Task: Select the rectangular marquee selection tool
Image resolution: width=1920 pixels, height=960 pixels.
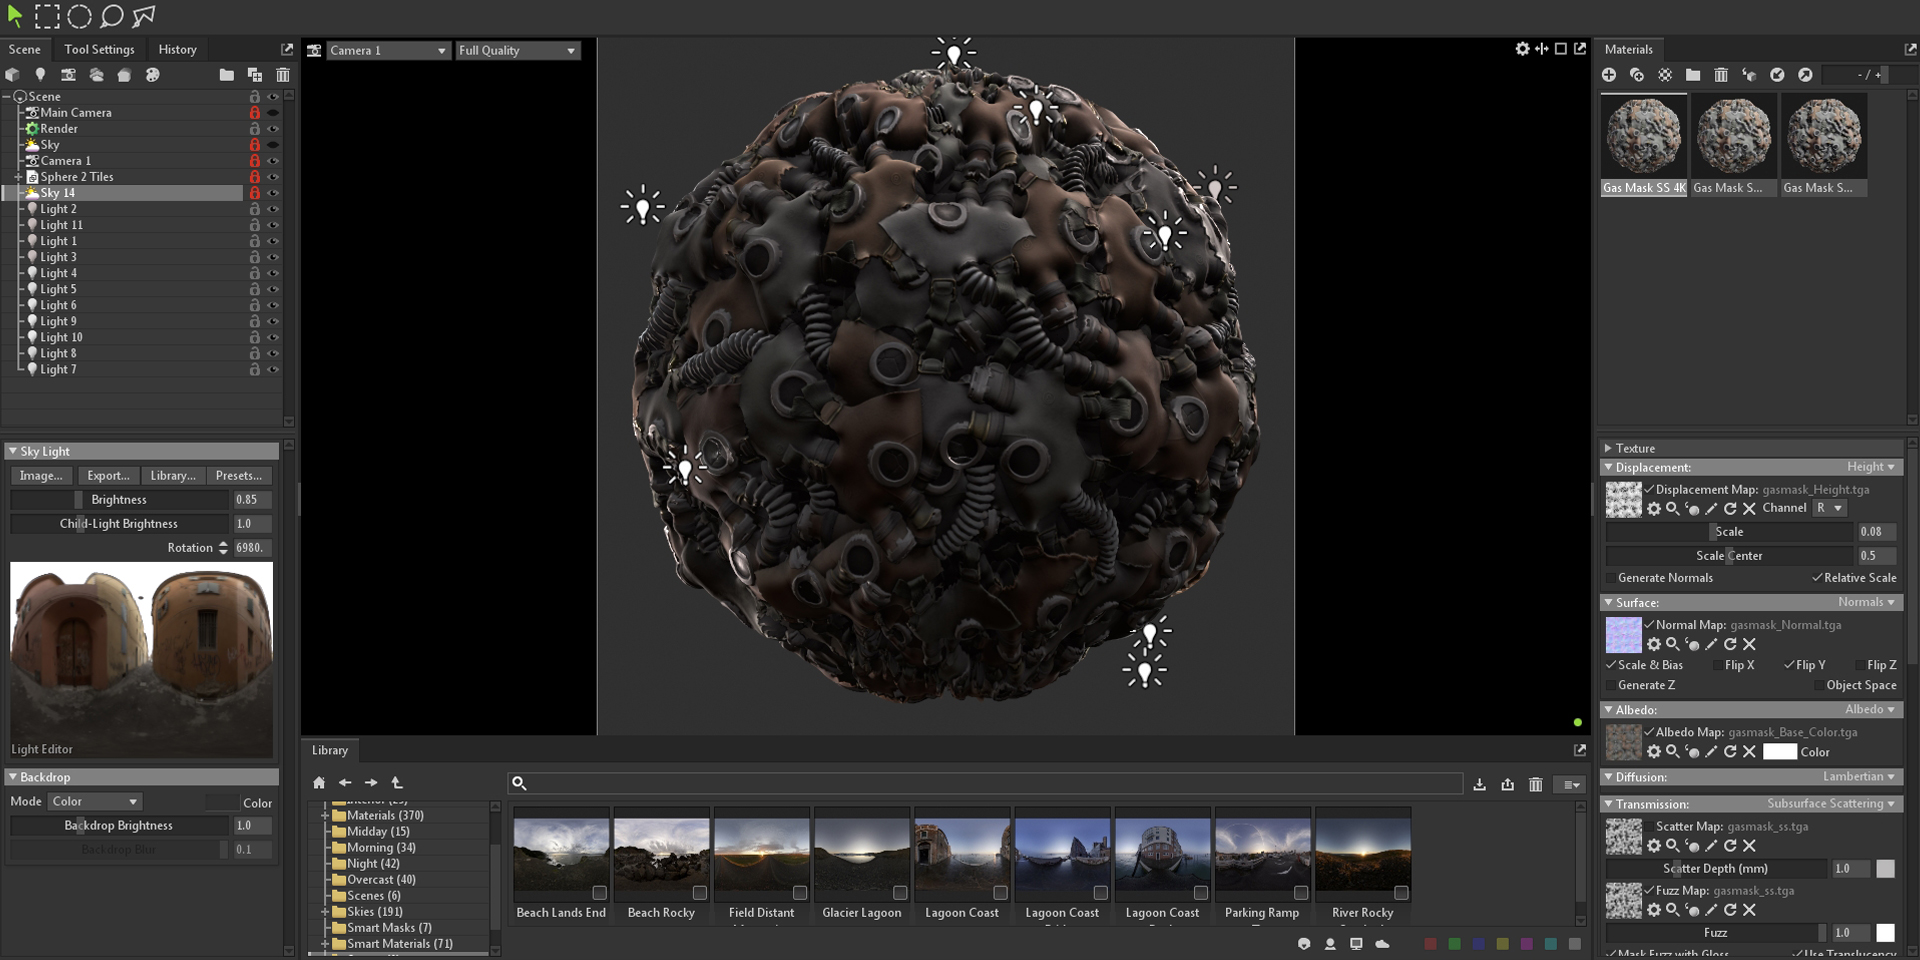Action: (x=47, y=16)
